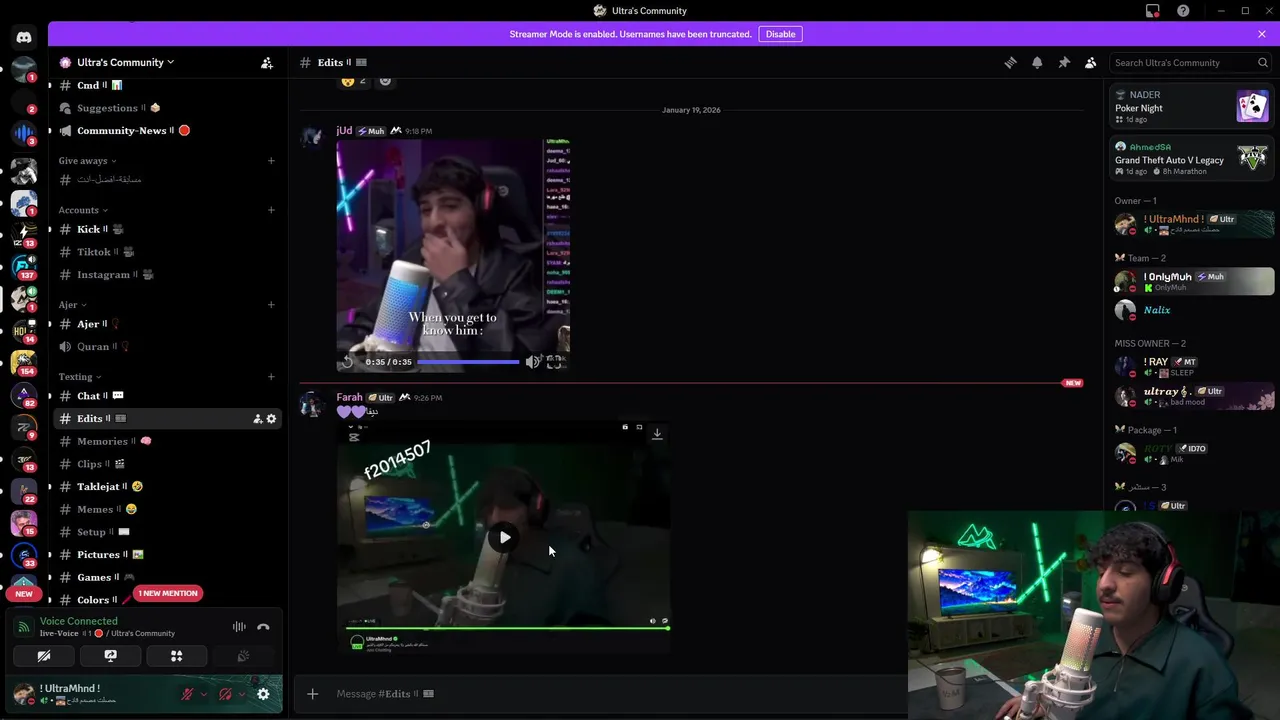Seek jUd's video progress bar
The height and width of the screenshot is (720, 1280).
(468, 362)
